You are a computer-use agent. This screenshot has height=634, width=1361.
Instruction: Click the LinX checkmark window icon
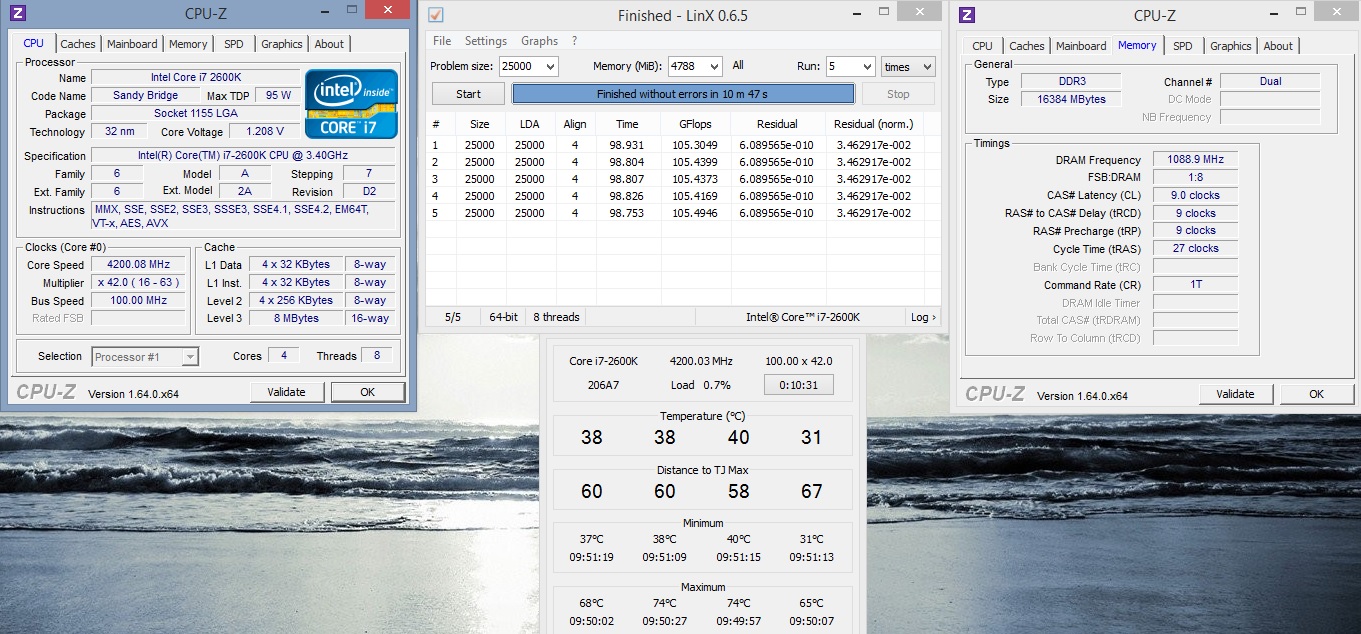tap(435, 15)
